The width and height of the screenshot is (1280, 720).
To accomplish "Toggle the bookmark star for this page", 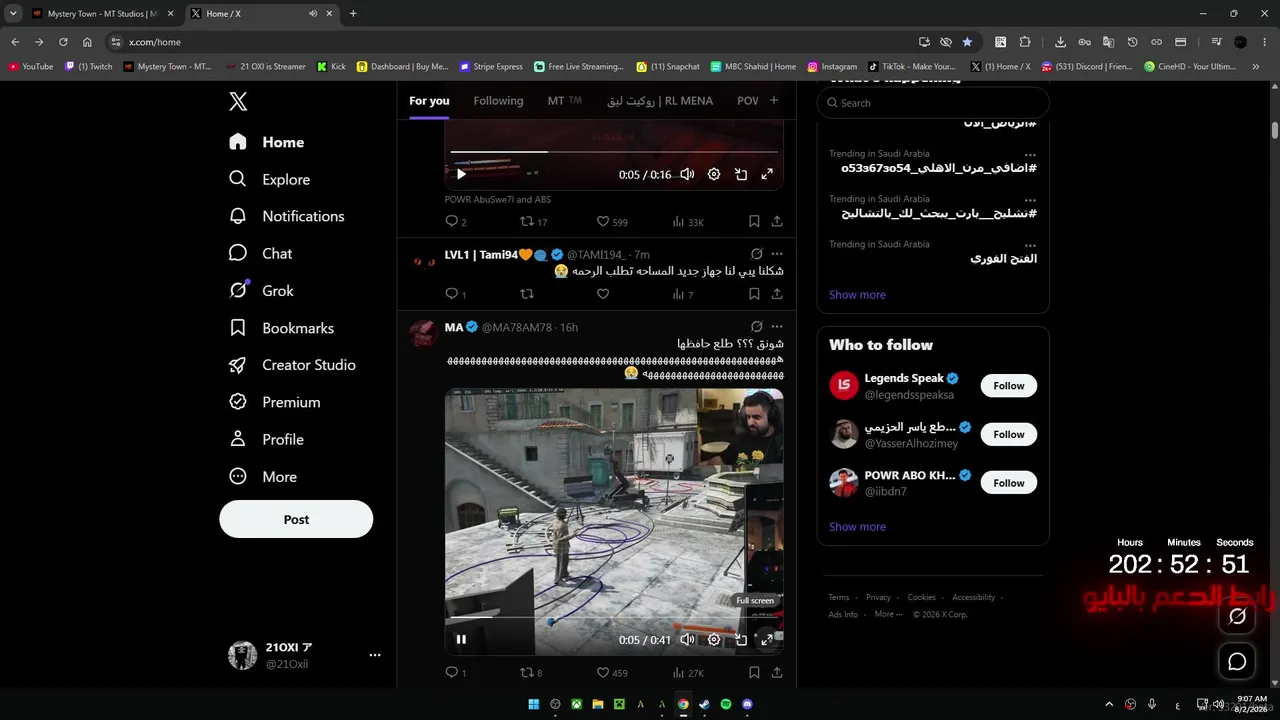I will coord(967,42).
